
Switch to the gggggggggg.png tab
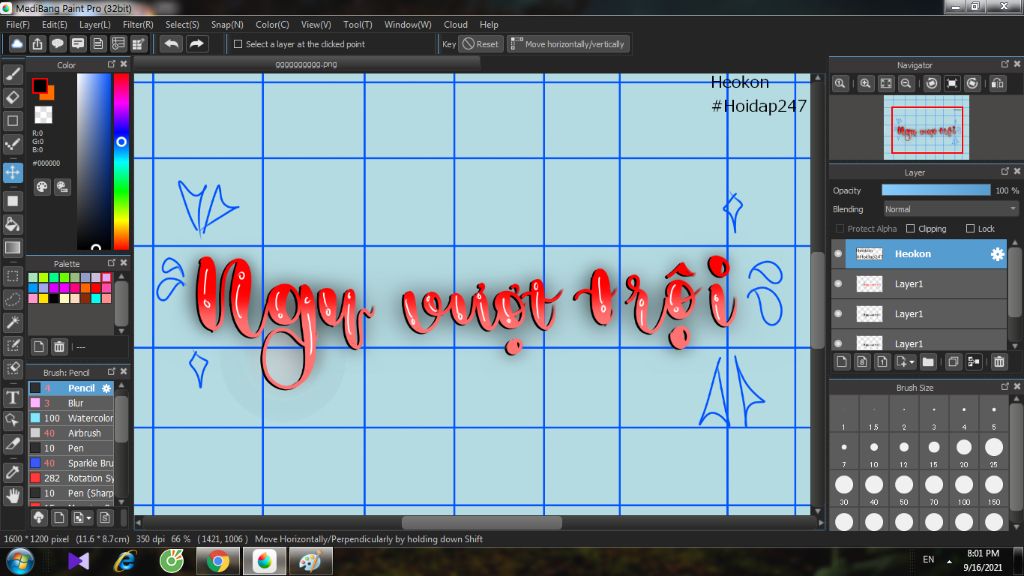tap(306, 64)
